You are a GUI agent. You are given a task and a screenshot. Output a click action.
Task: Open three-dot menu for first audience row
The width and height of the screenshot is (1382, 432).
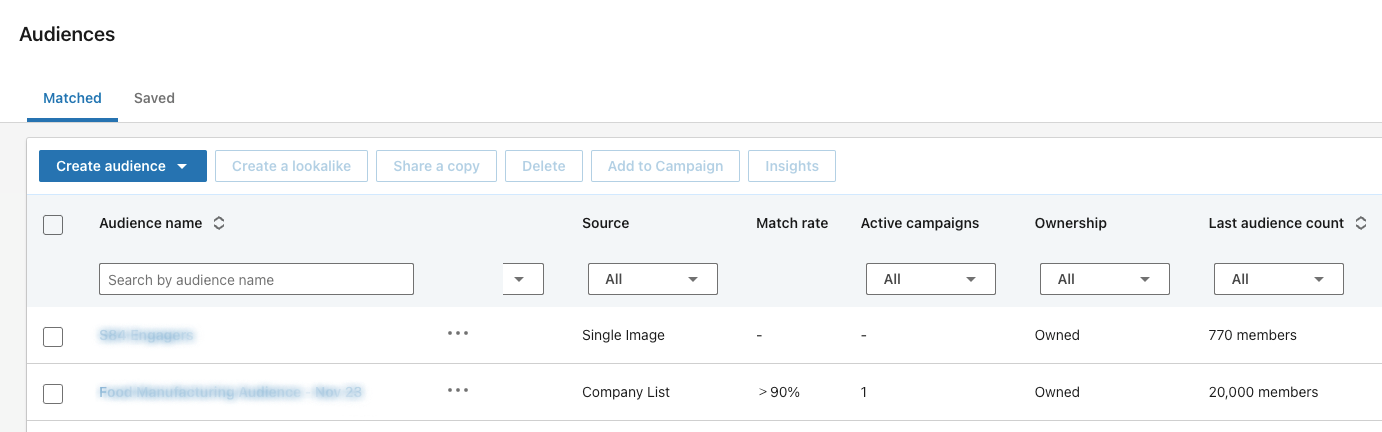(x=458, y=334)
